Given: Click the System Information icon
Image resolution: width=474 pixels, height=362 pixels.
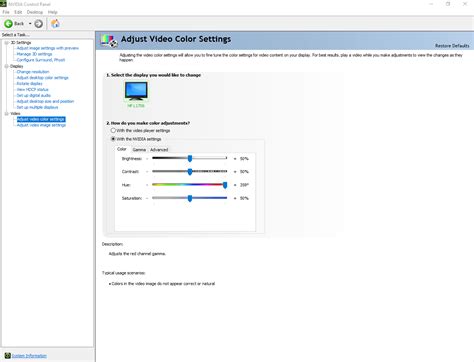Looking at the screenshot, I should pos(7,356).
